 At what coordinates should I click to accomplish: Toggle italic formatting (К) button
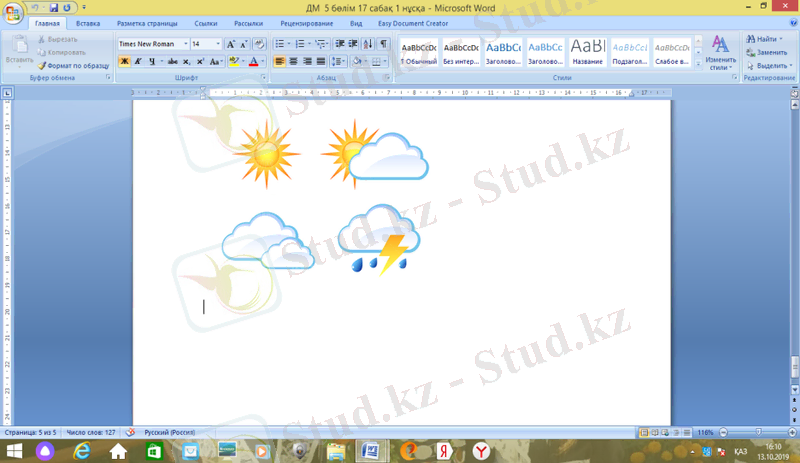click(138, 61)
